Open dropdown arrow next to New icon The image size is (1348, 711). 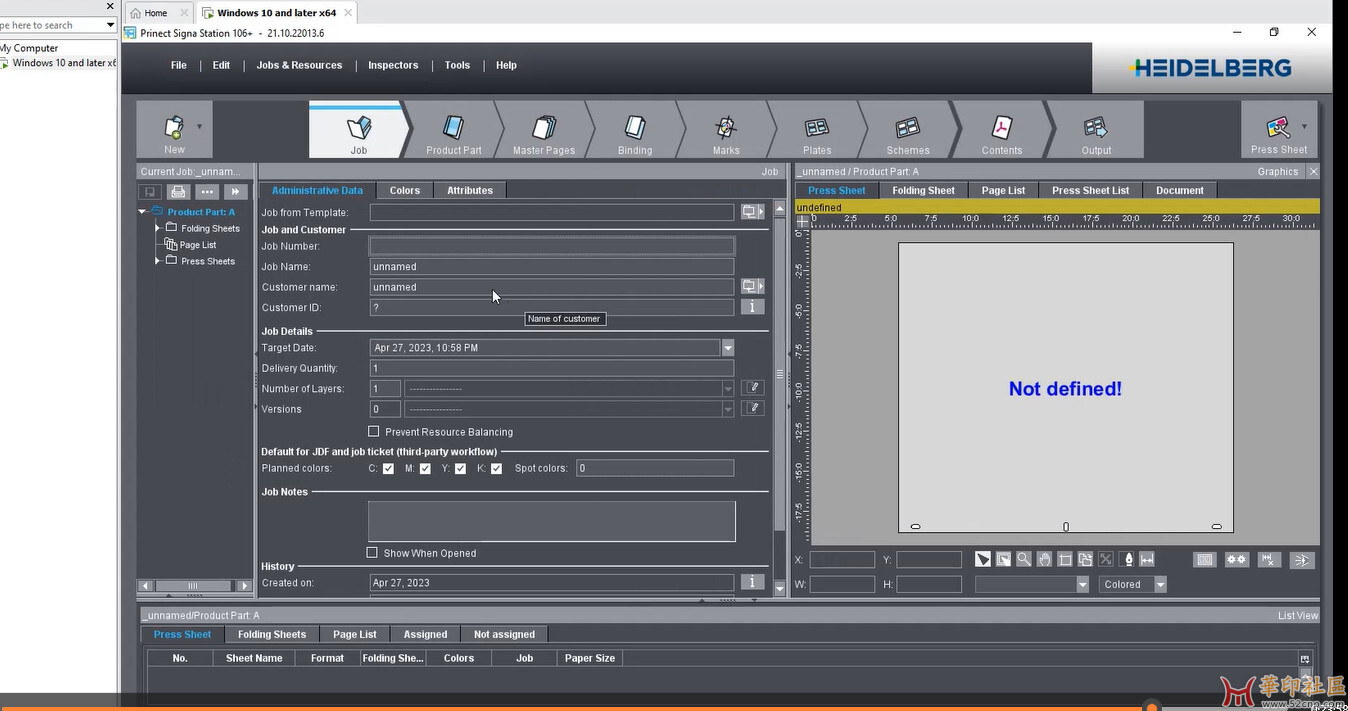[199, 127]
